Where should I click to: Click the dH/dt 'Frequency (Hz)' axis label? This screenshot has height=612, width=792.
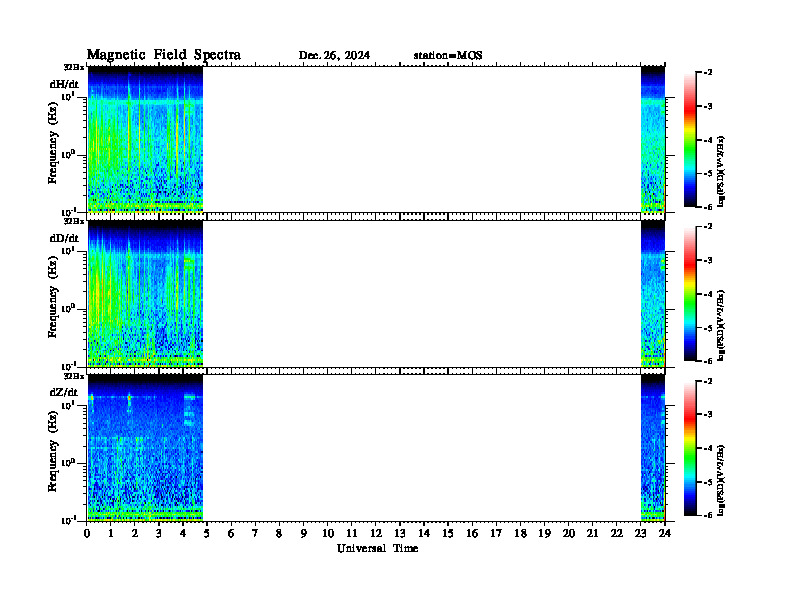tap(53, 143)
